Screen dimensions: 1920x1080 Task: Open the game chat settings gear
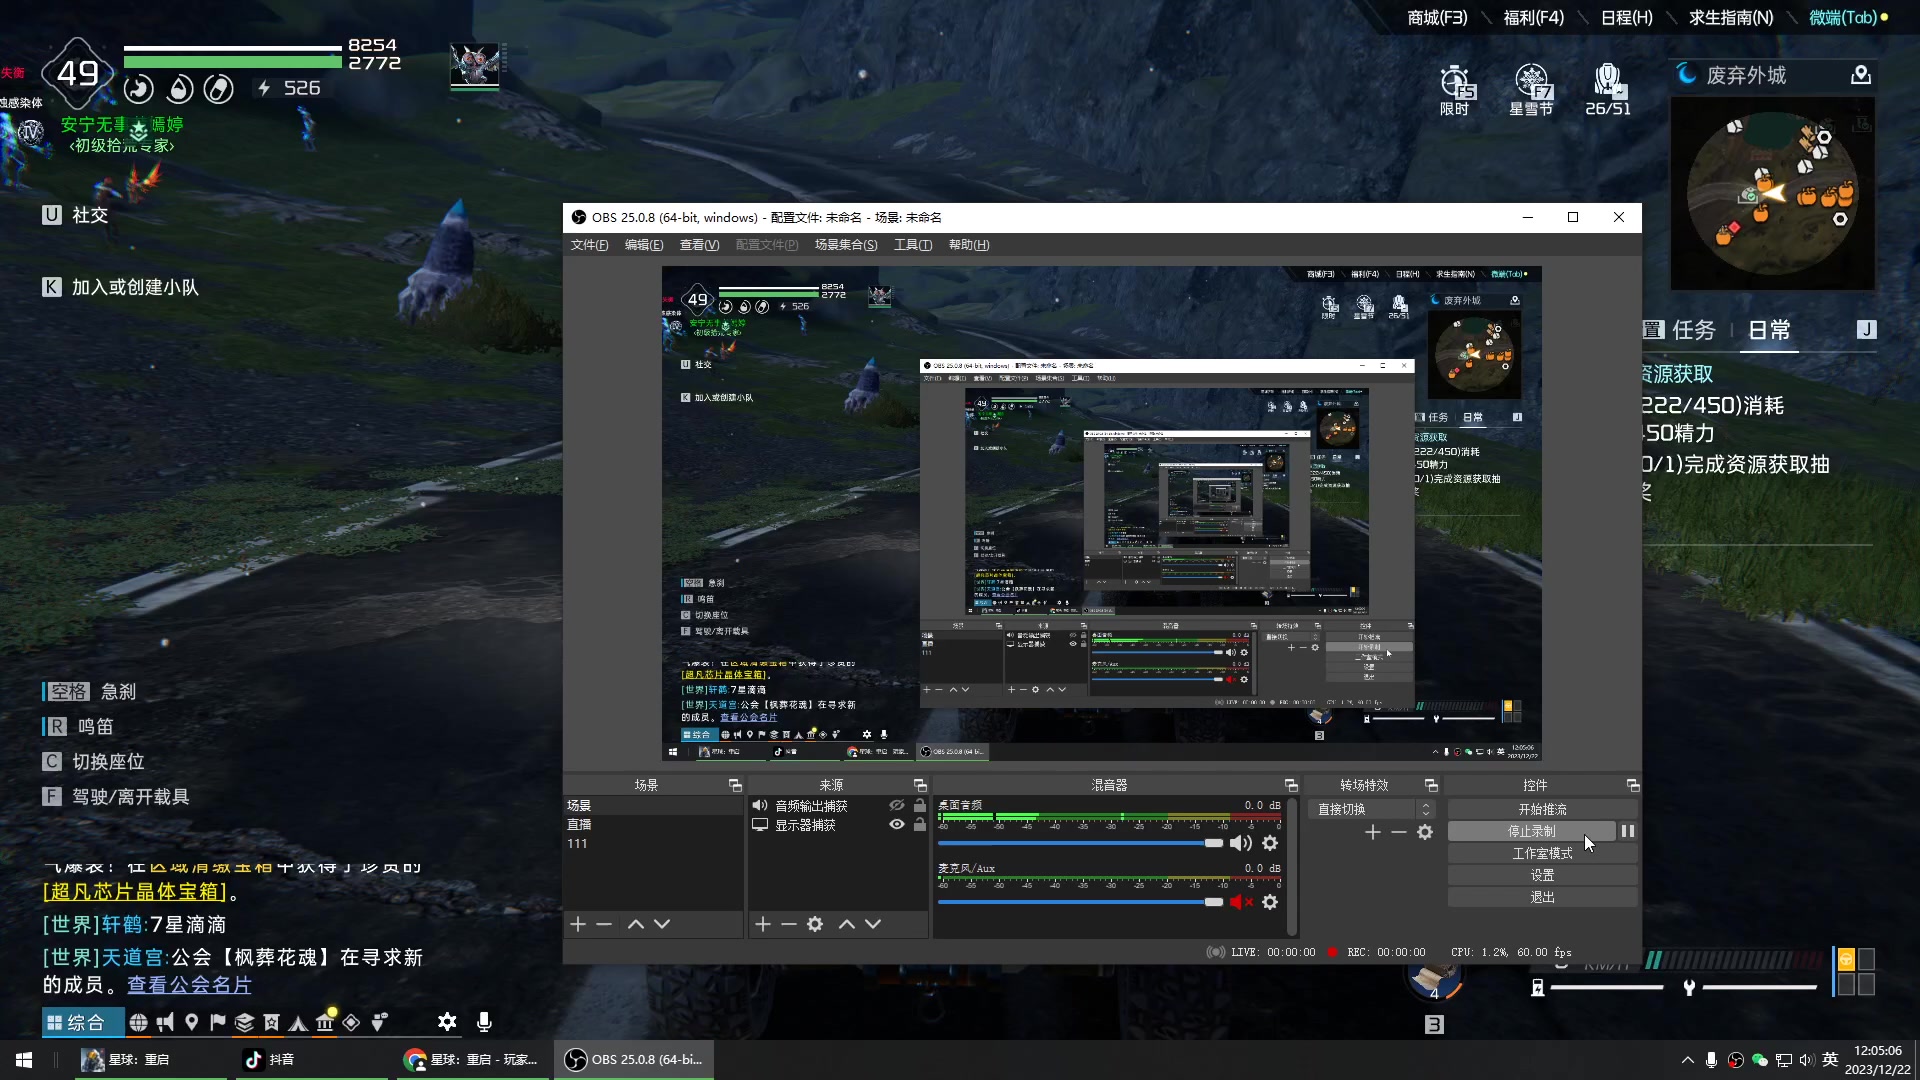[x=447, y=1021]
